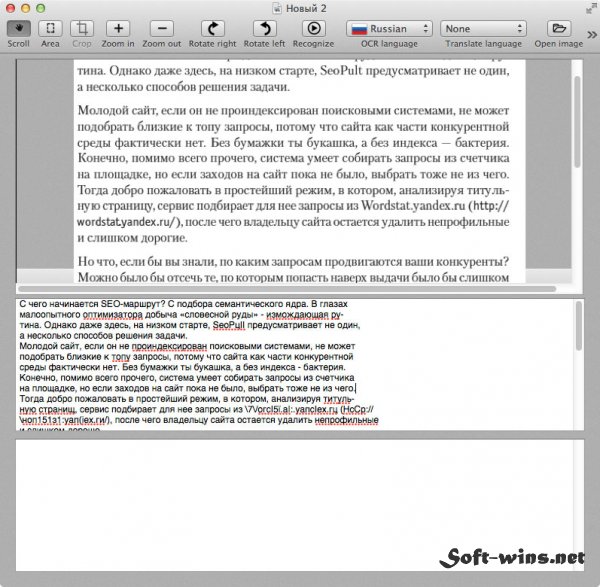Start text recognition with Recognize

pyautogui.click(x=314, y=29)
